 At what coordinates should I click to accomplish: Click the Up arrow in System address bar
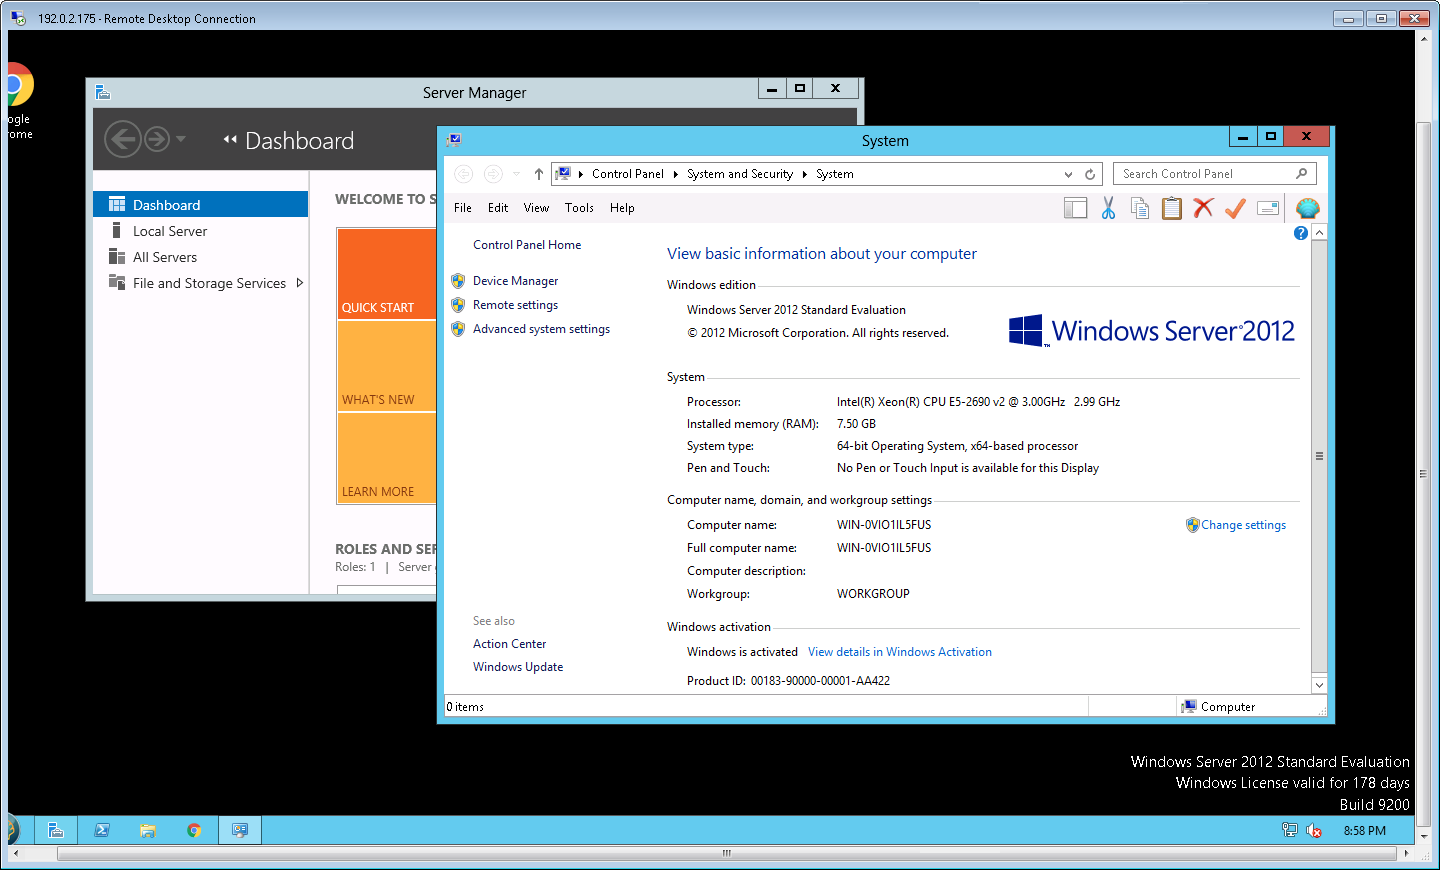[x=538, y=174]
